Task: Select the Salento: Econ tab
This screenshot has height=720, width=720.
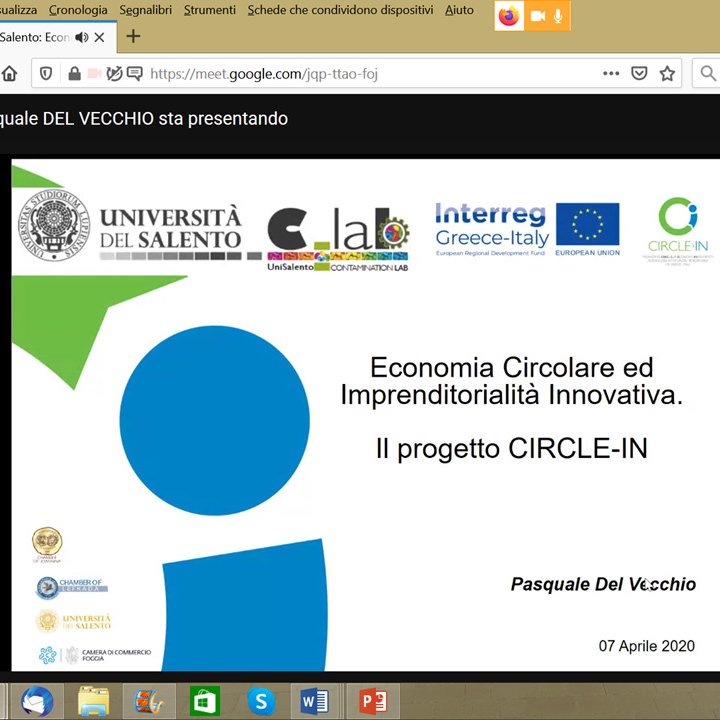Action: pyautogui.click(x=35, y=37)
